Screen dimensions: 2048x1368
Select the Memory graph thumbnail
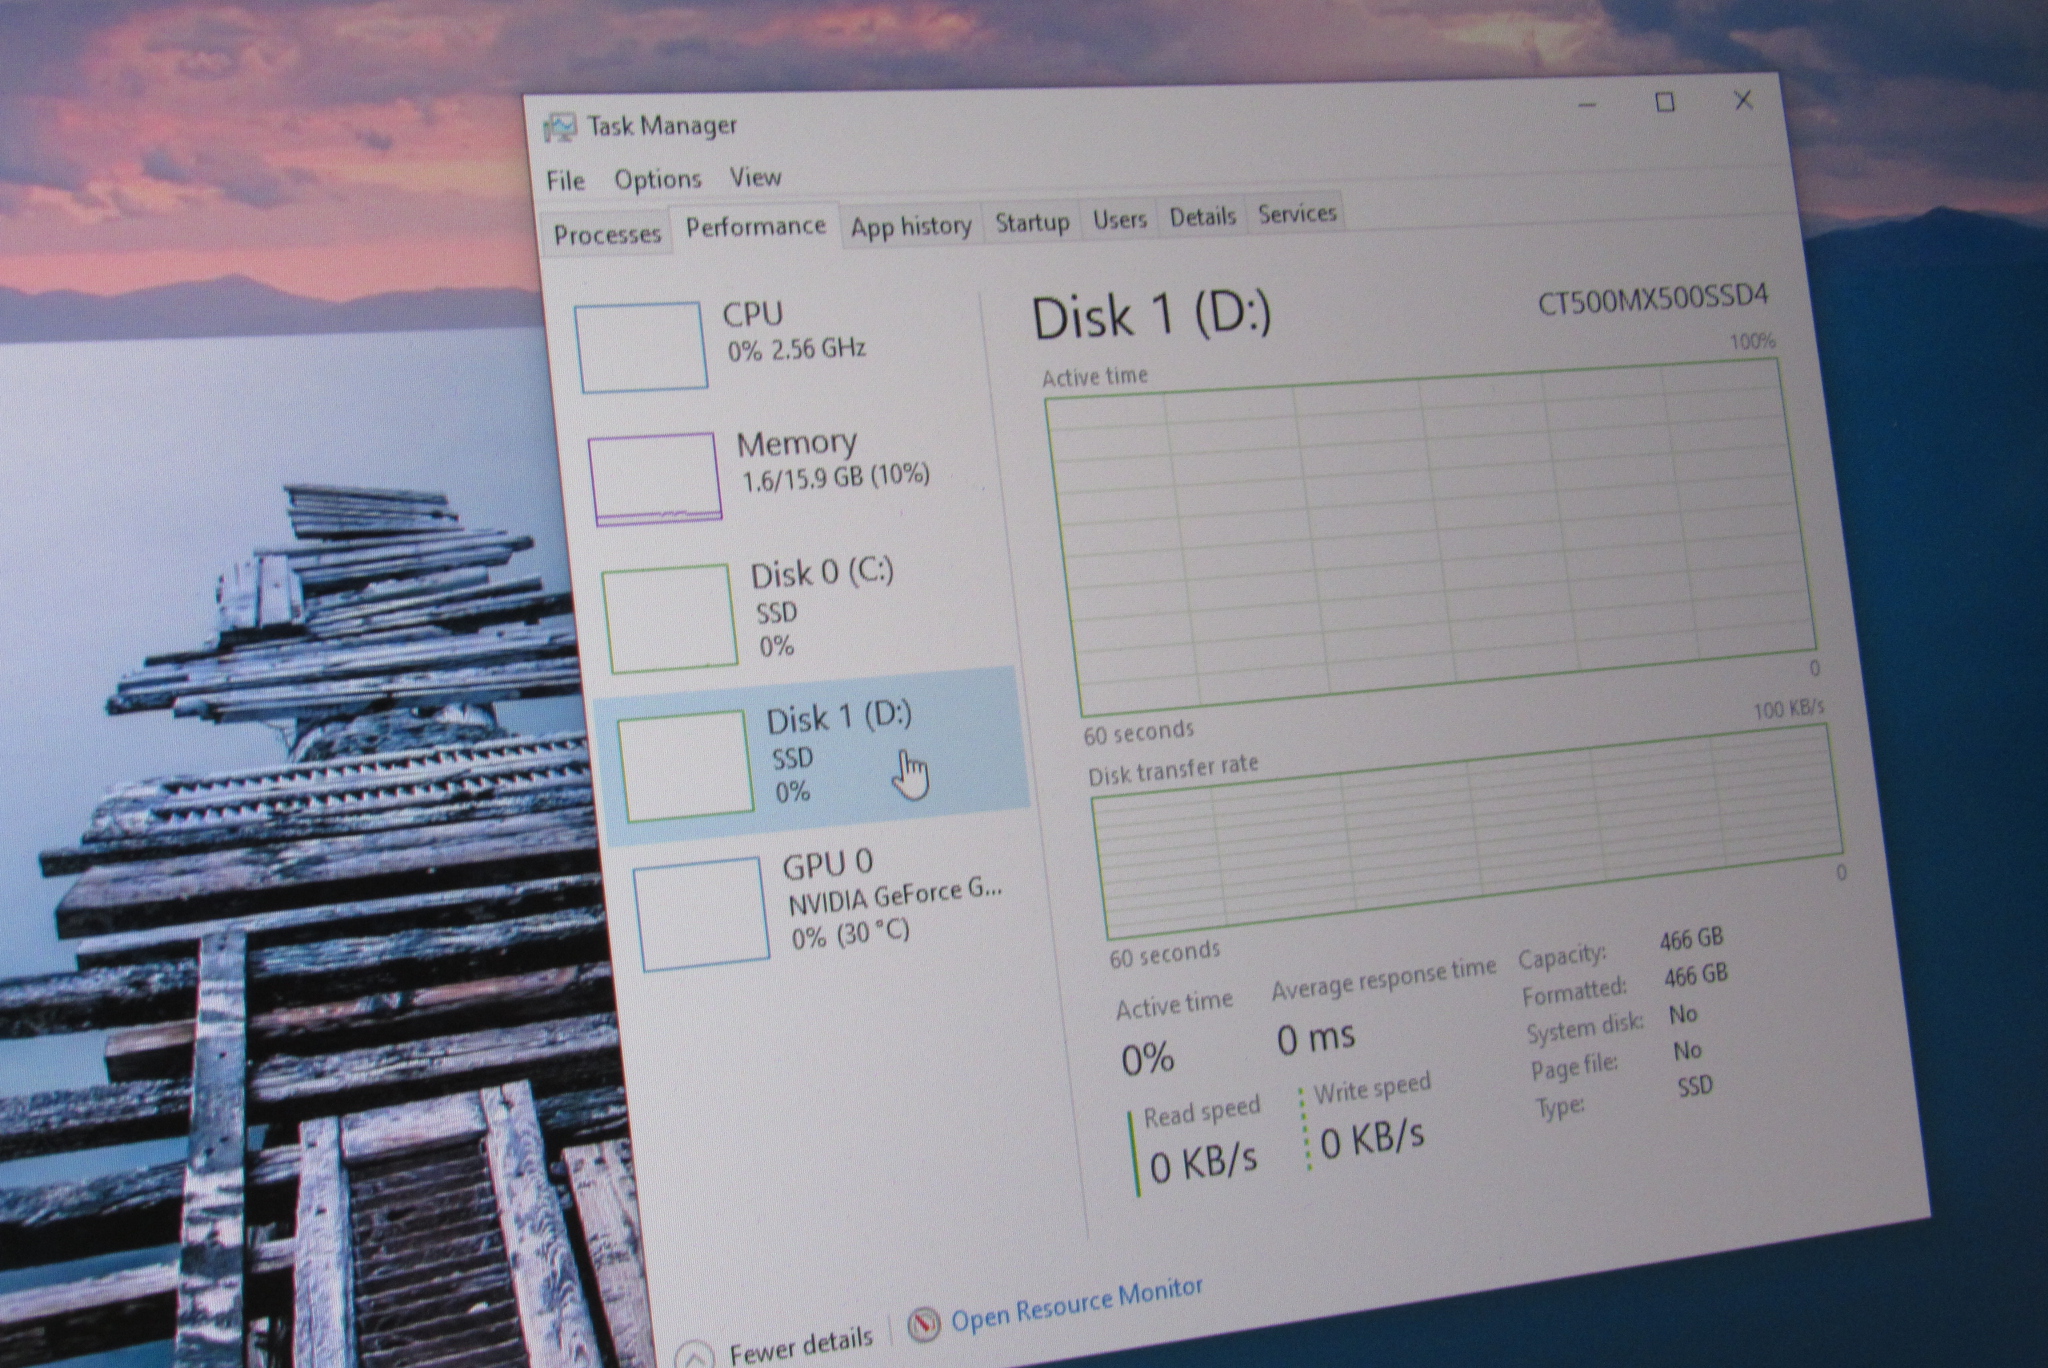coord(655,477)
